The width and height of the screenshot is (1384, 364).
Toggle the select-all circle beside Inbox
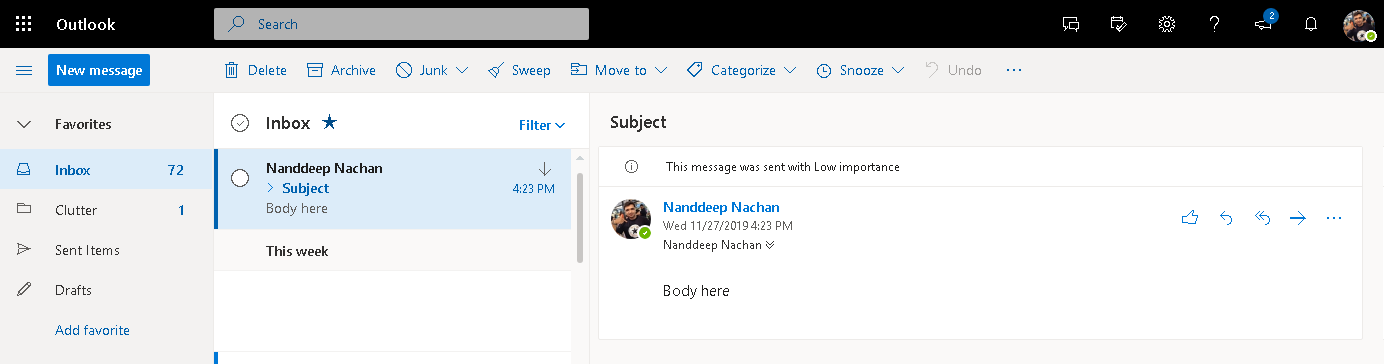(x=240, y=123)
